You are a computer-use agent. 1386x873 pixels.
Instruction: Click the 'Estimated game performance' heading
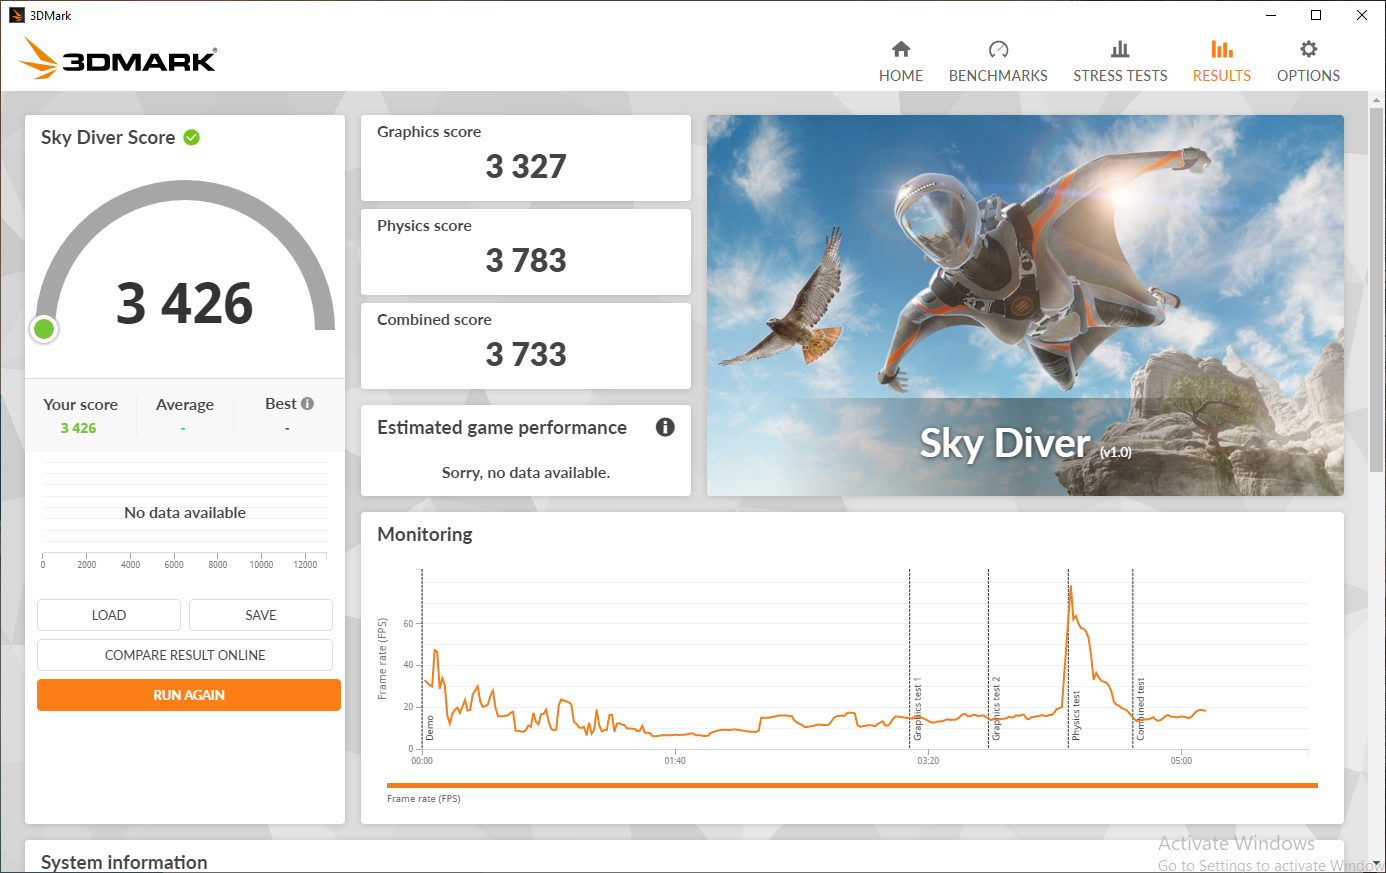click(502, 427)
